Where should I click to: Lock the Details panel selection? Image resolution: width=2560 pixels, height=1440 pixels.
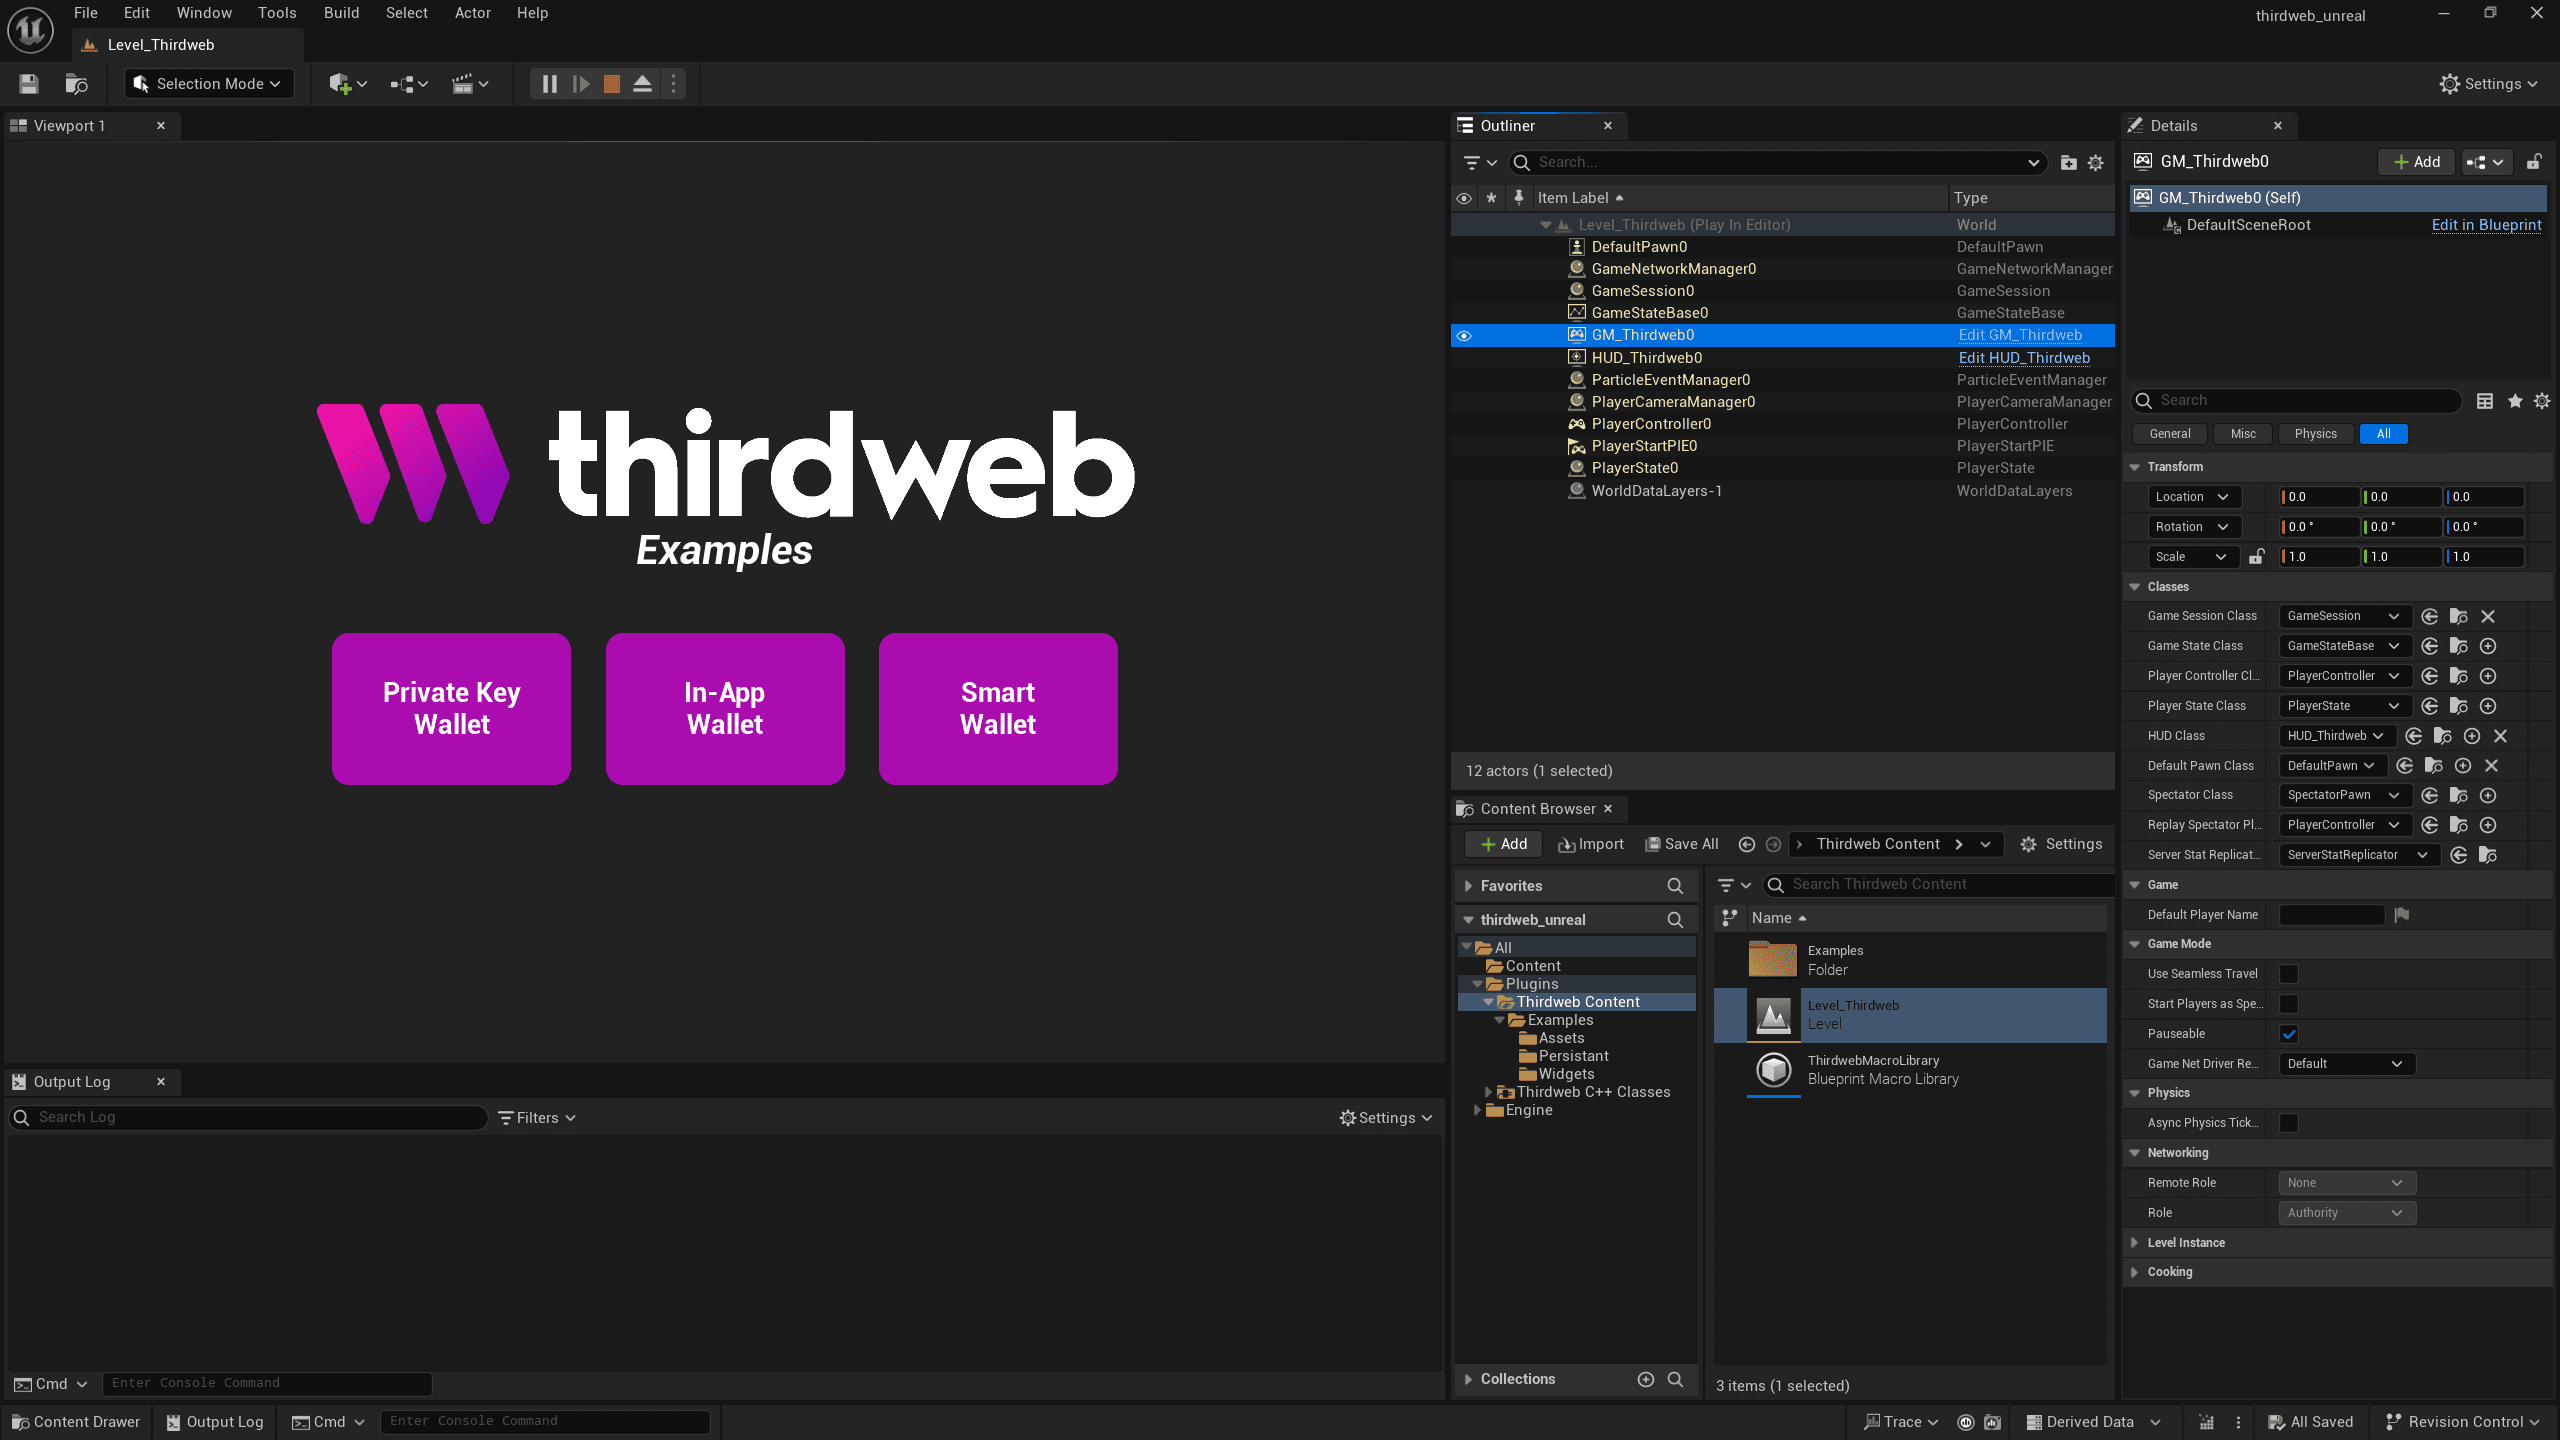click(2534, 162)
